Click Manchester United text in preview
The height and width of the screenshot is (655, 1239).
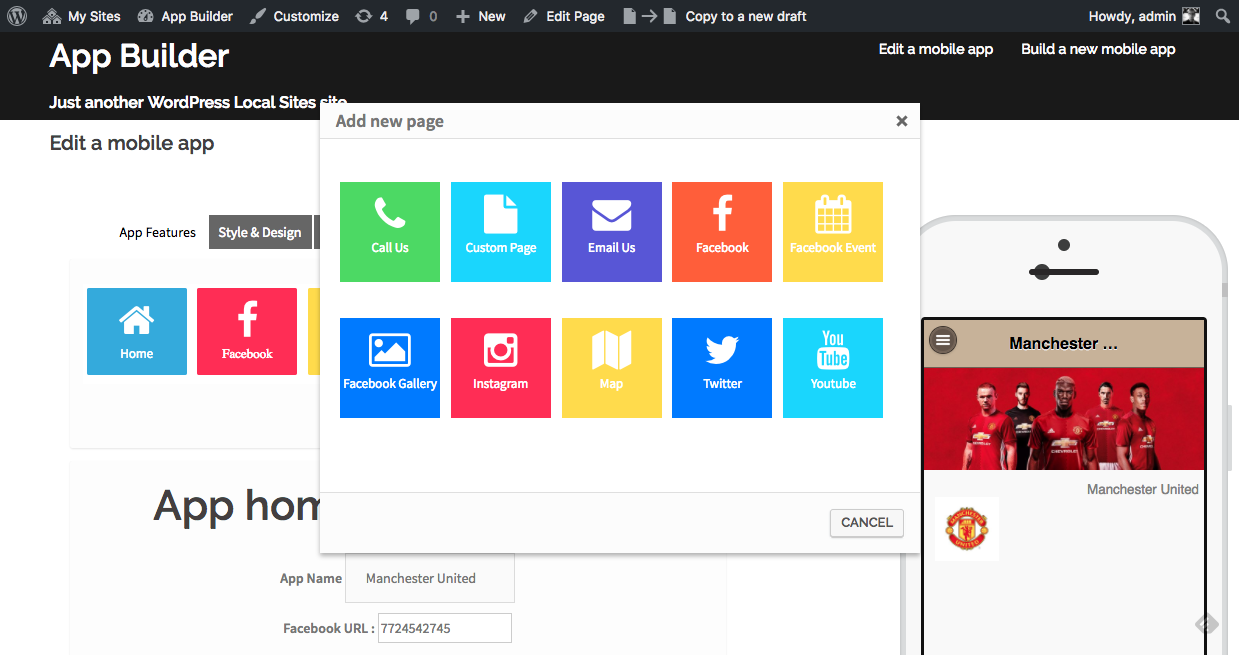pos(1142,490)
